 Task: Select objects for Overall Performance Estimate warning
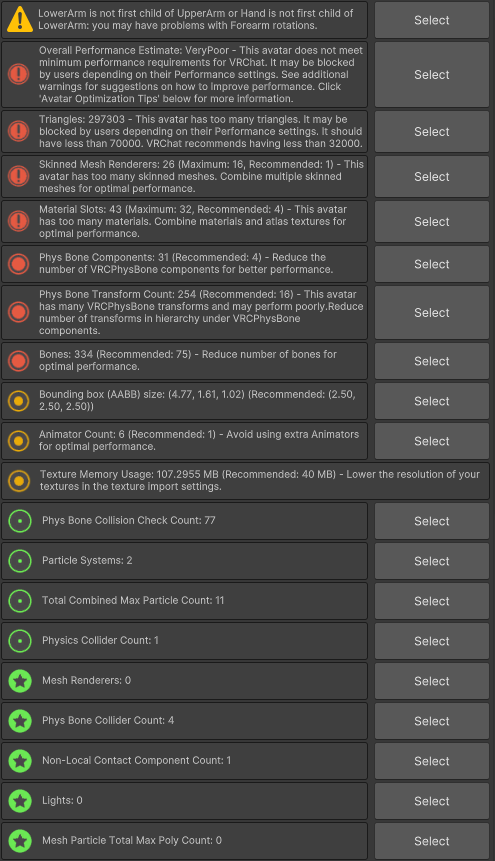point(432,75)
